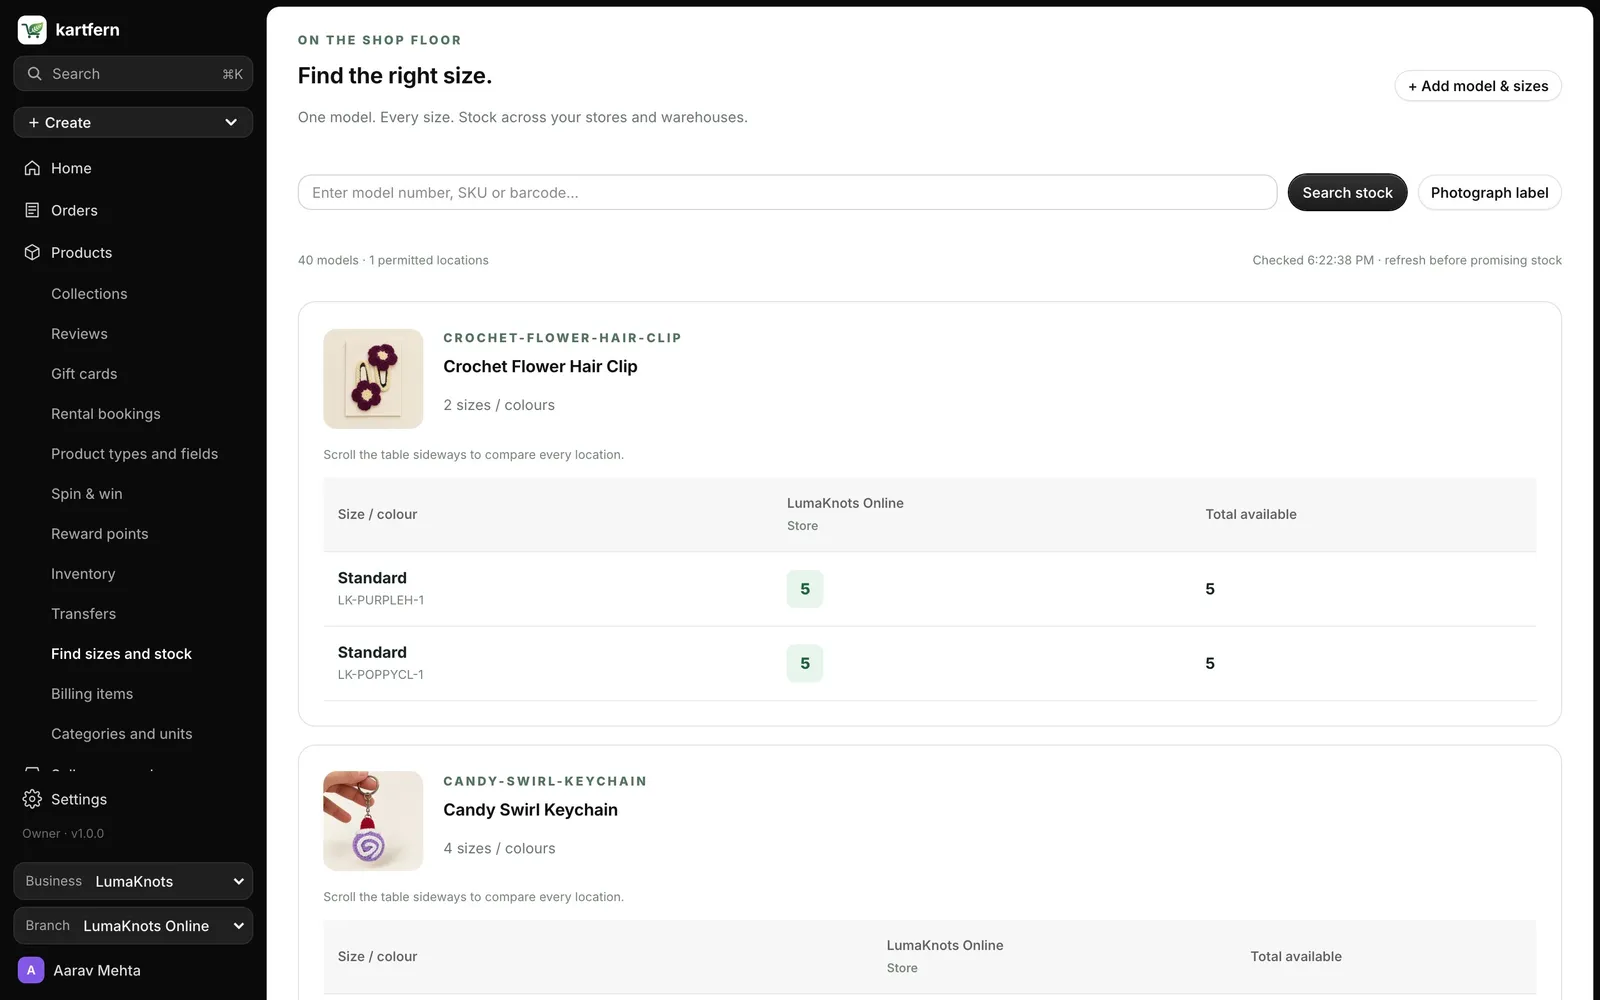Click the Candy Swirl Keychain title
Screen dimensions: 1600x1000
[x=530, y=810]
